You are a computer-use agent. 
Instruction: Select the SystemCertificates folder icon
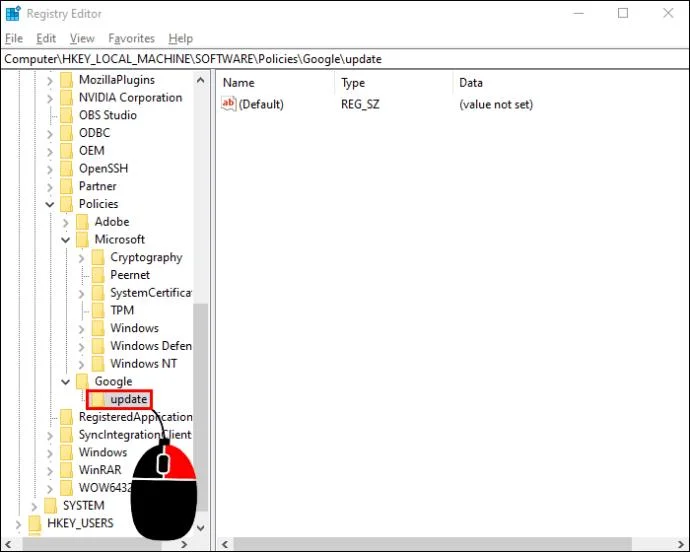(98, 293)
